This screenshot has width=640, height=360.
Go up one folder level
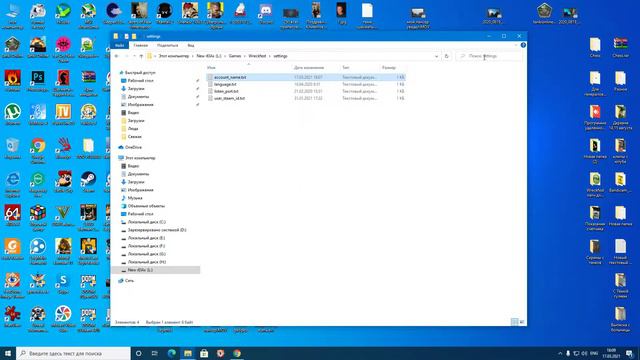pyautogui.click(x=141, y=56)
